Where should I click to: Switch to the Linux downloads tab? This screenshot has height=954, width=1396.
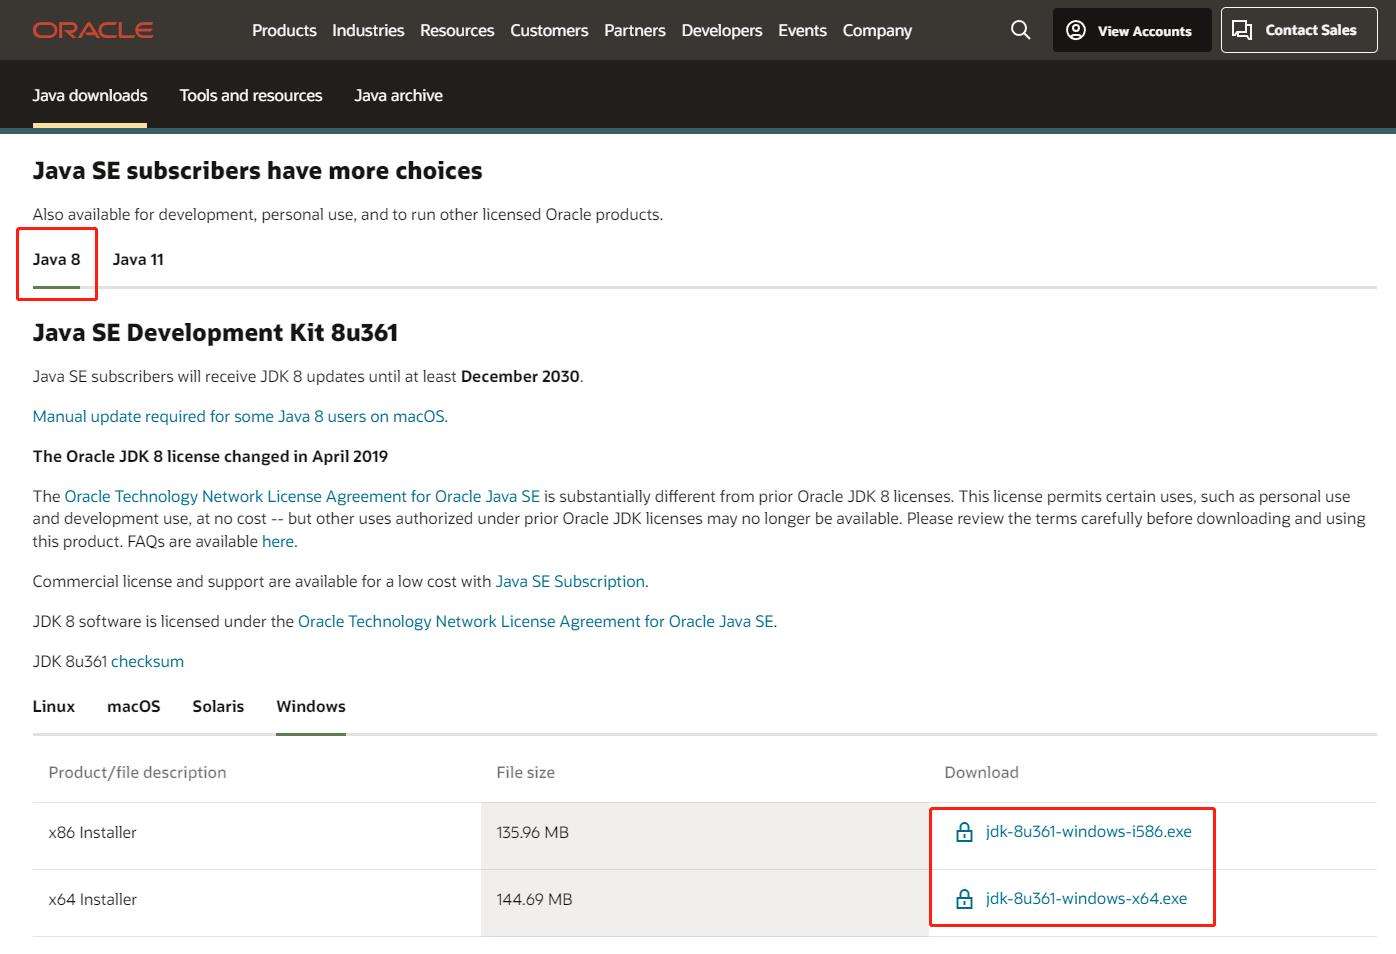[54, 706]
